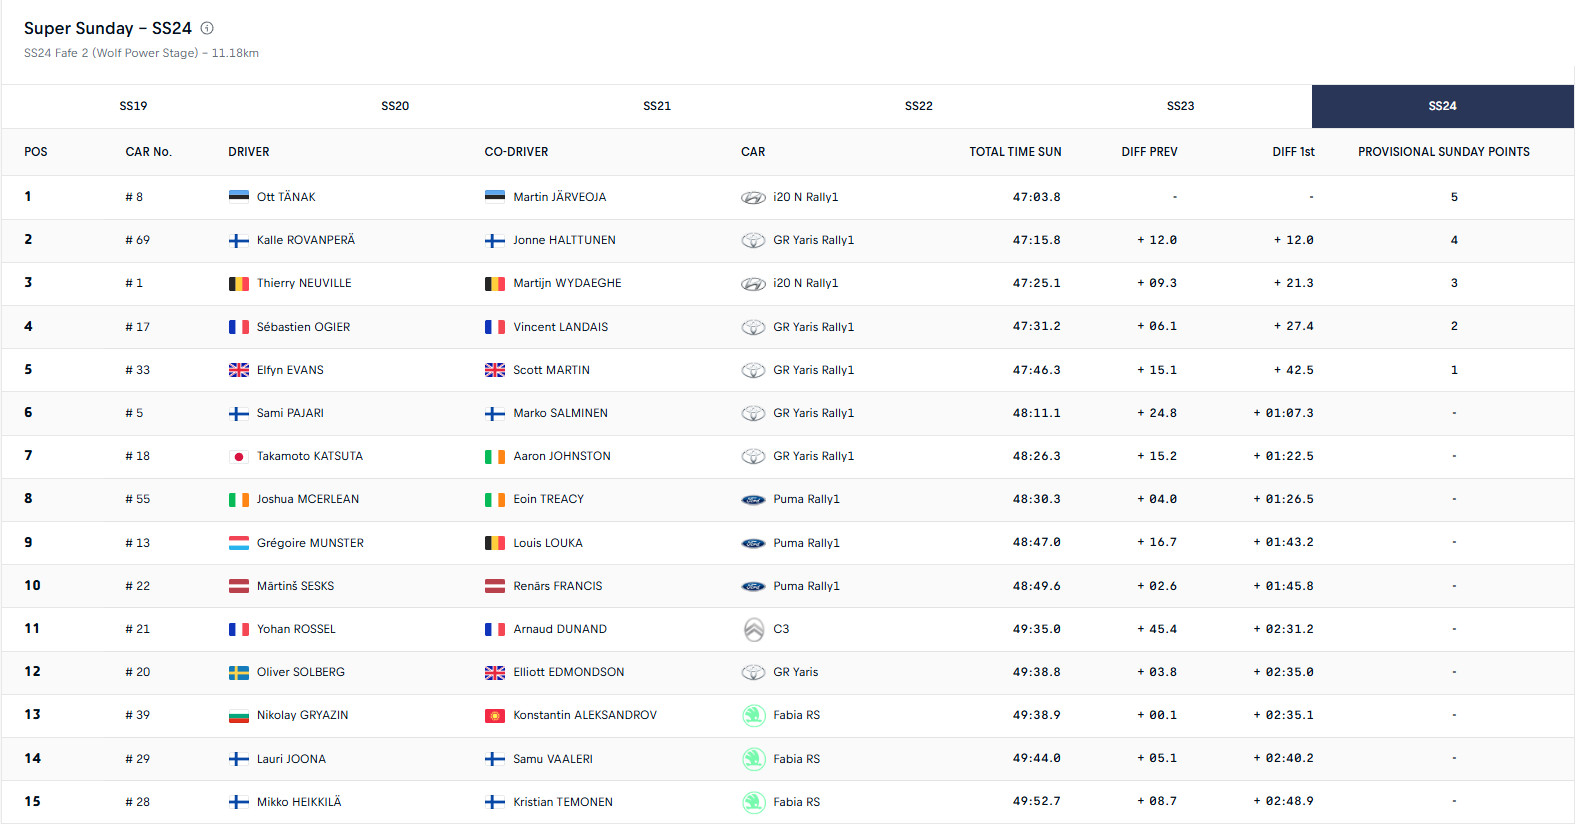1576x824 pixels.
Task: Select driver name Sébastien OGIER
Action: 303,327
